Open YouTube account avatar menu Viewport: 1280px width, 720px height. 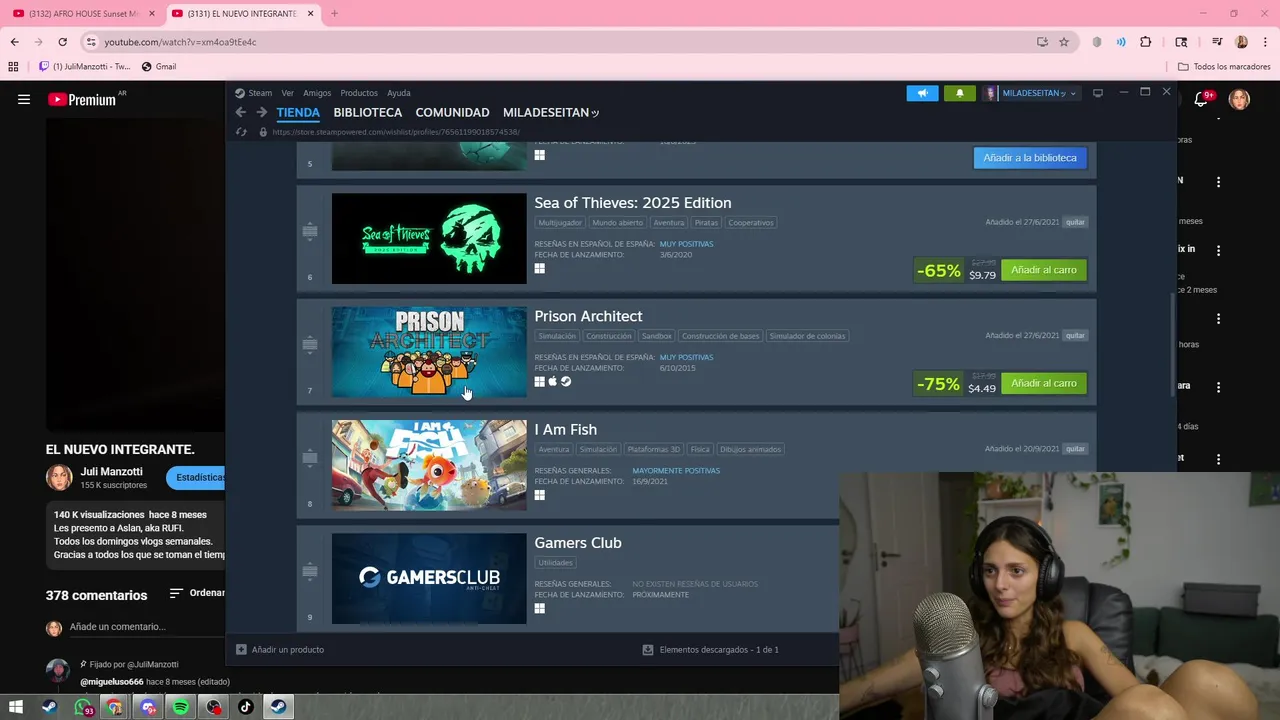point(1239,99)
